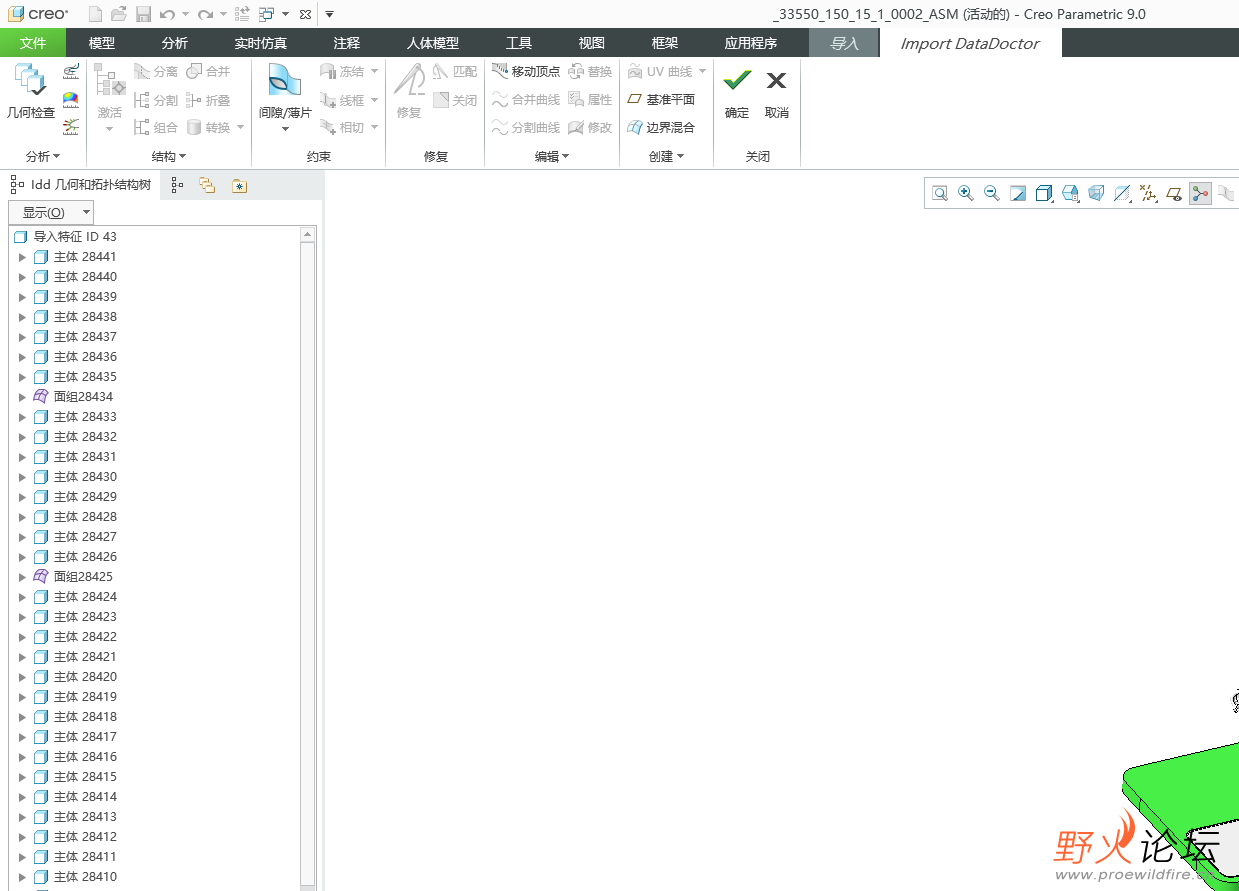Screen dimensions: 1239x891
Task: Click the rainbow shaded curvature icon
Action: tap(71, 99)
